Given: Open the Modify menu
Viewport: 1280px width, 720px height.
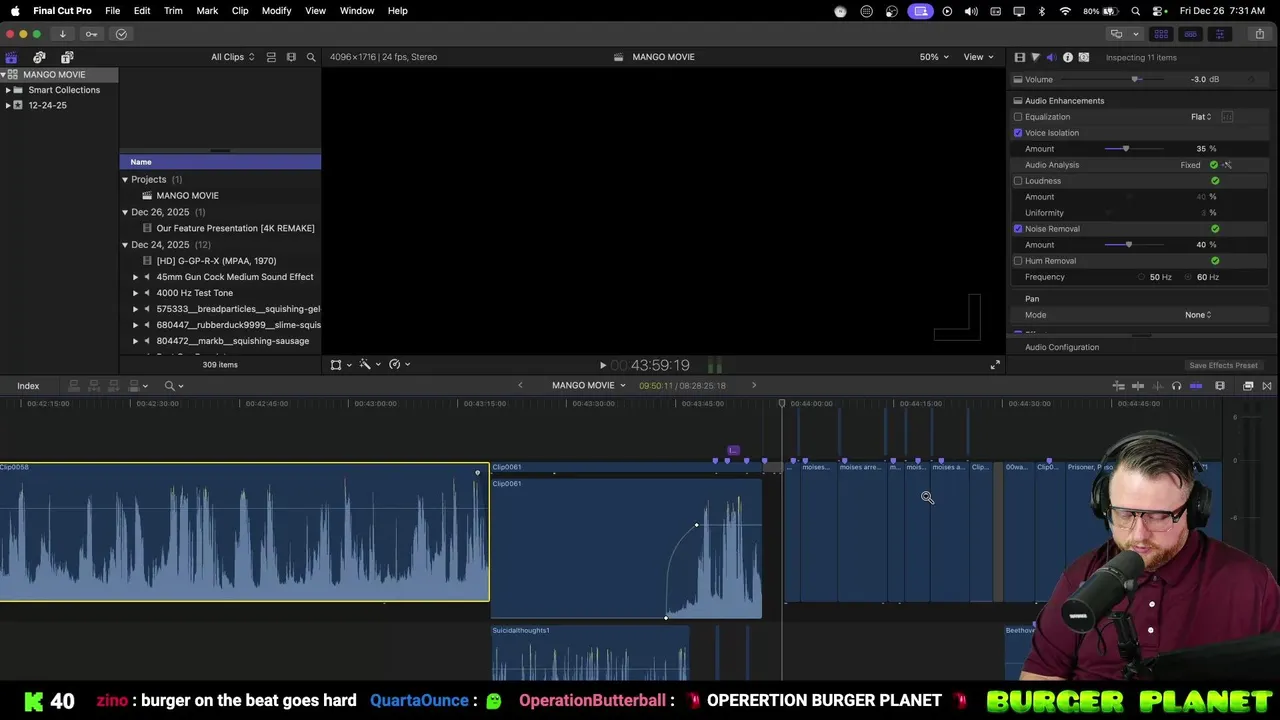Looking at the screenshot, I should click(x=276, y=11).
